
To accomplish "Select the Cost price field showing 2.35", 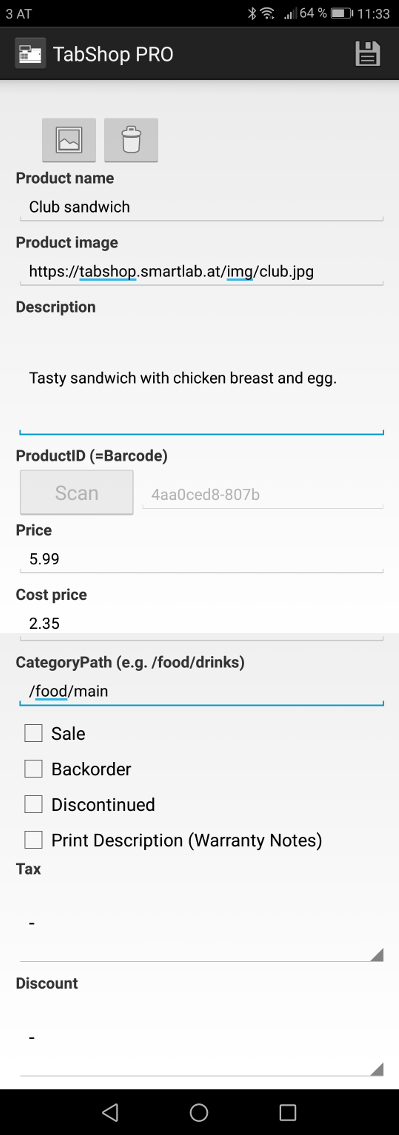I will (x=201, y=623).
